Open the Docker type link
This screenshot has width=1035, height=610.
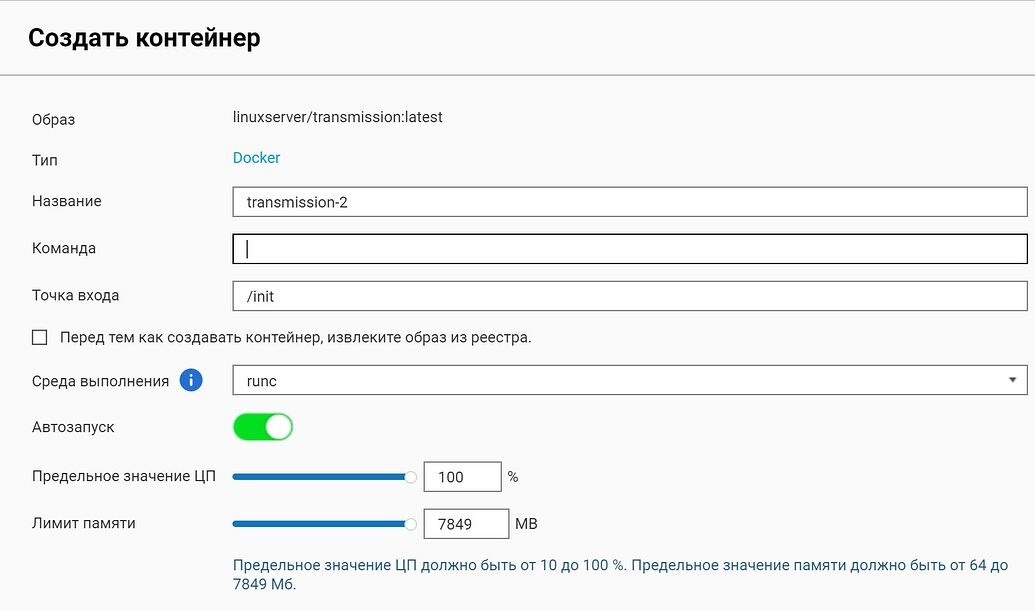coord(256,157)
